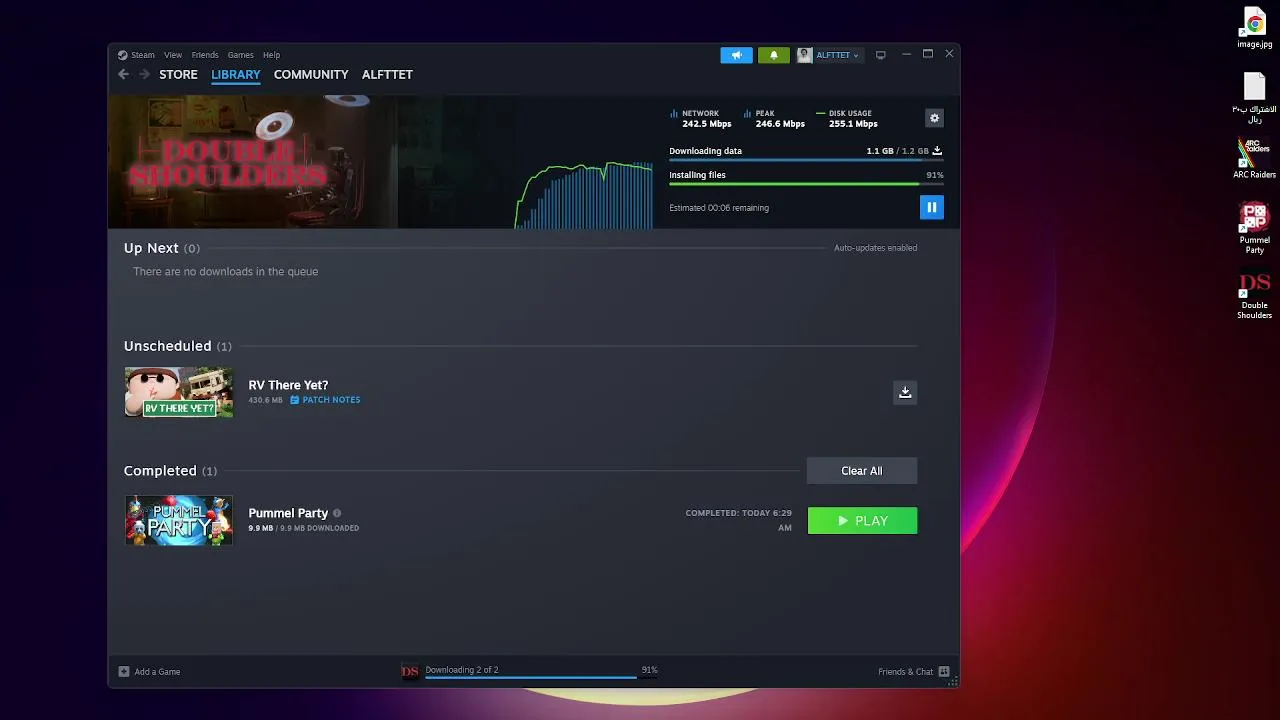The height and width of the screenshot is (720, 1280).
Task: Open Pummel Party desktop shortcut
Action: 1254,228
